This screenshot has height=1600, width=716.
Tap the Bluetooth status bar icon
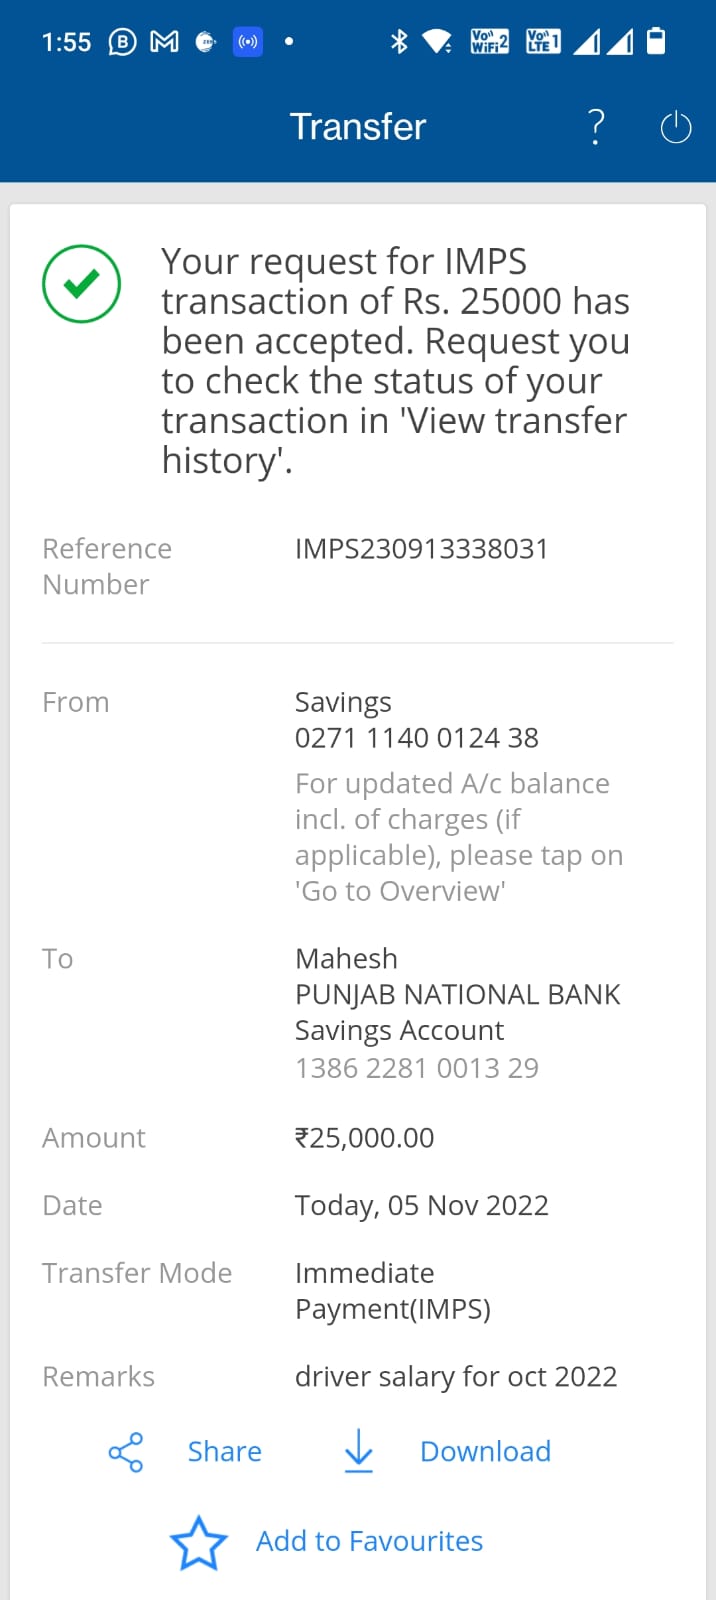pyautogui.click(x=399, y=42)
